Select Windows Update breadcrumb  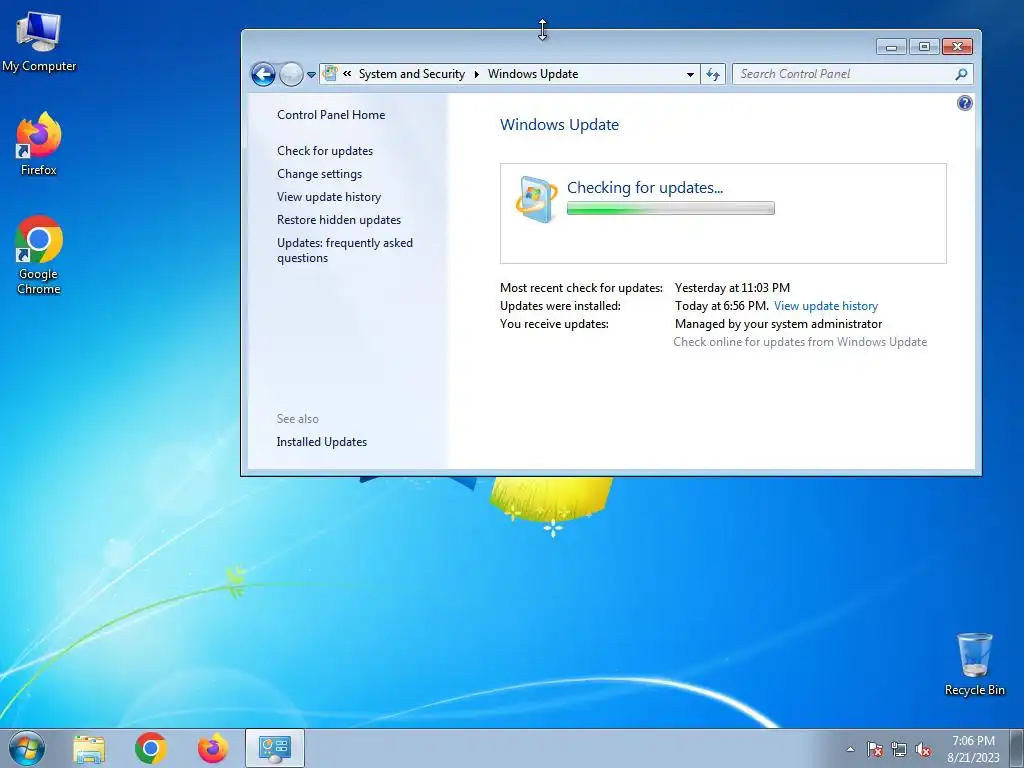tap(533, 74)
